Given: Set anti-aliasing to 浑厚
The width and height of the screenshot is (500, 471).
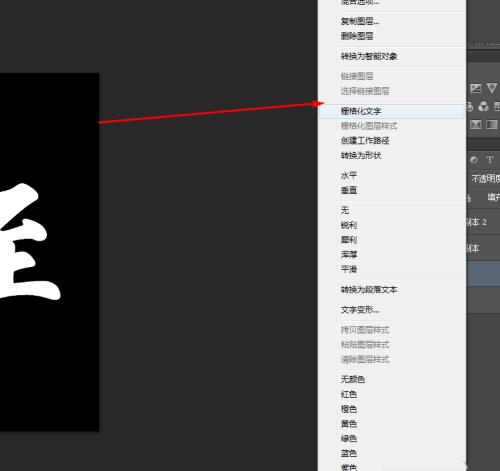Looking at the screenshot, I should coord(349,254).
